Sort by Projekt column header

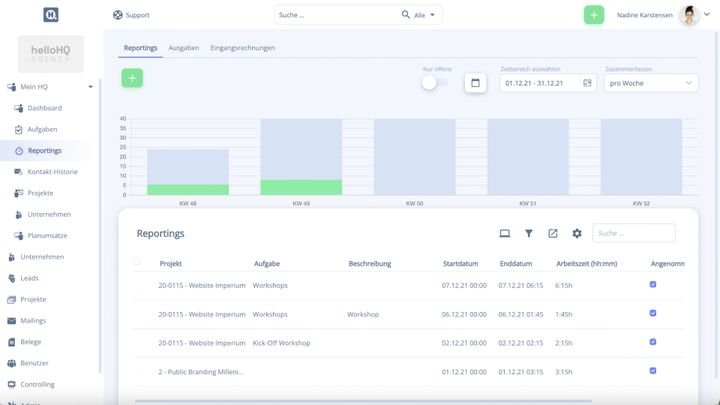click(170, 264)
